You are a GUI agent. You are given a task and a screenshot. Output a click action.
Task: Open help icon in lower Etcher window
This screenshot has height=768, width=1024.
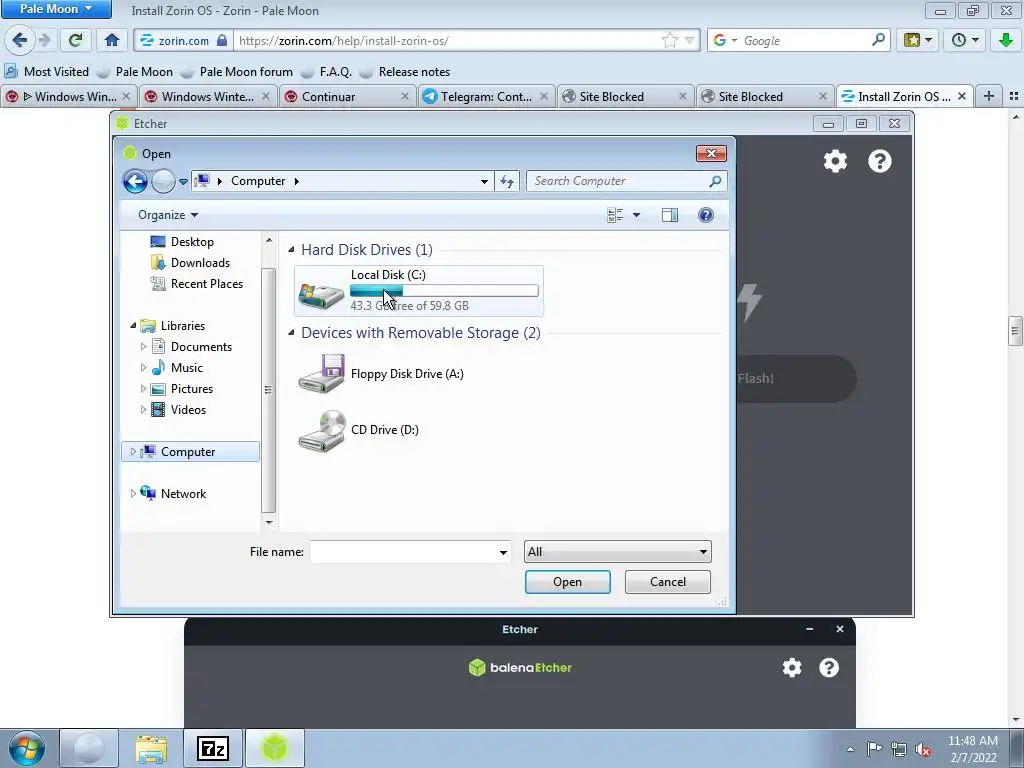pyautogui.click(x=829, y=667)
